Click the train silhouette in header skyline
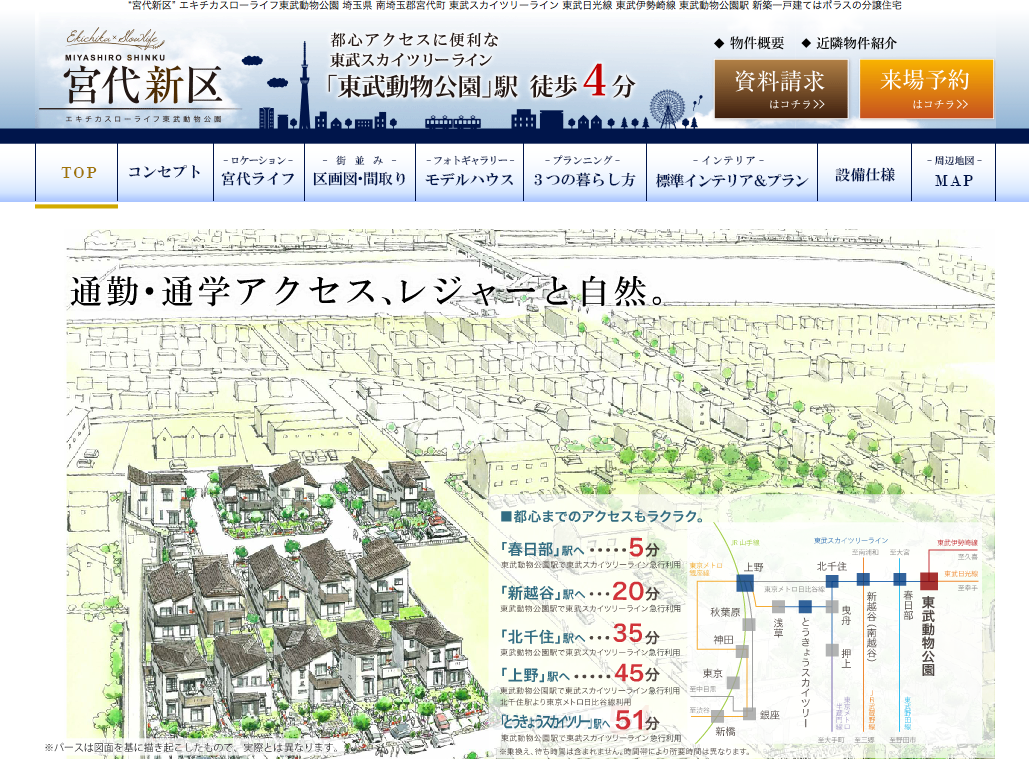Viewport: 1029px width, 770px height. (455, 122)
